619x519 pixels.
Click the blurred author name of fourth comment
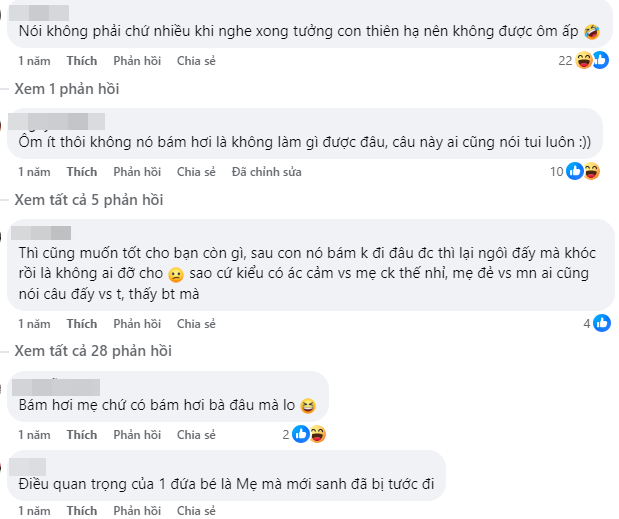pos(59,387)
